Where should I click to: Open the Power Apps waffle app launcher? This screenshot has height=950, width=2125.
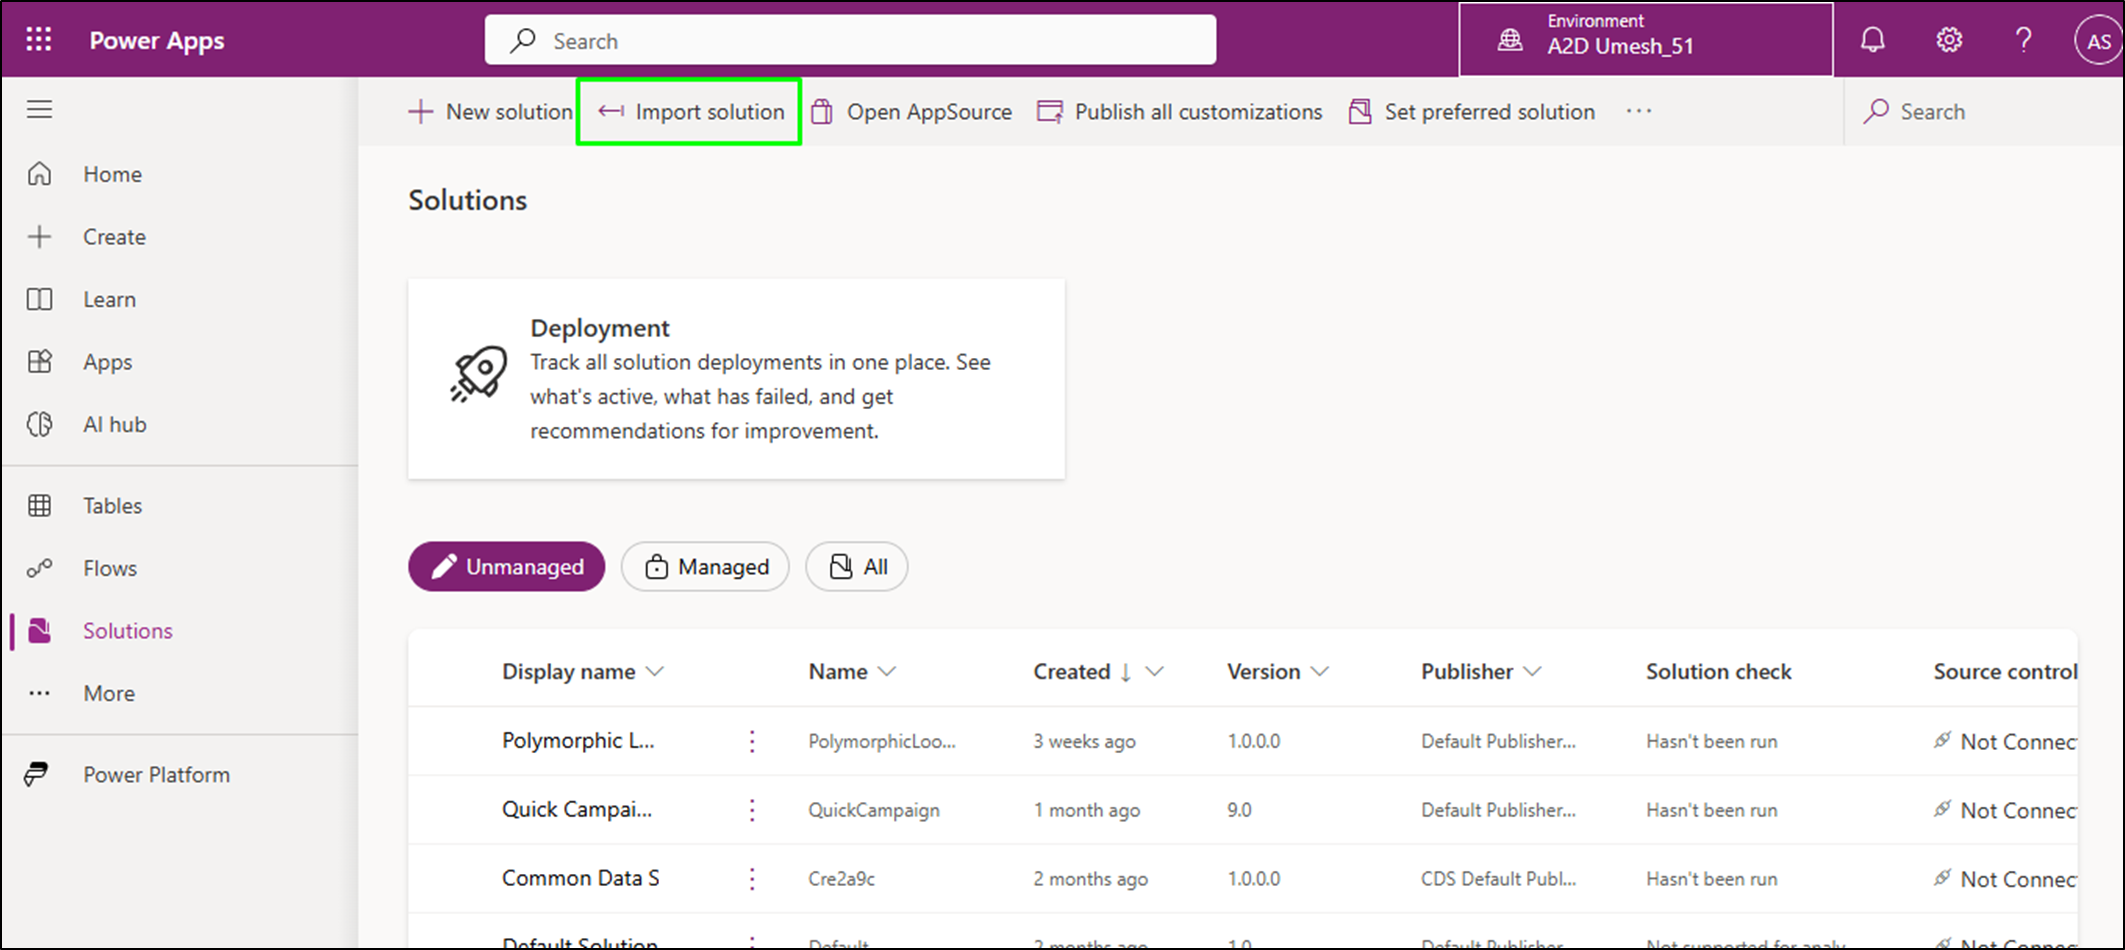pyautogui.click(x=38, y=39)
